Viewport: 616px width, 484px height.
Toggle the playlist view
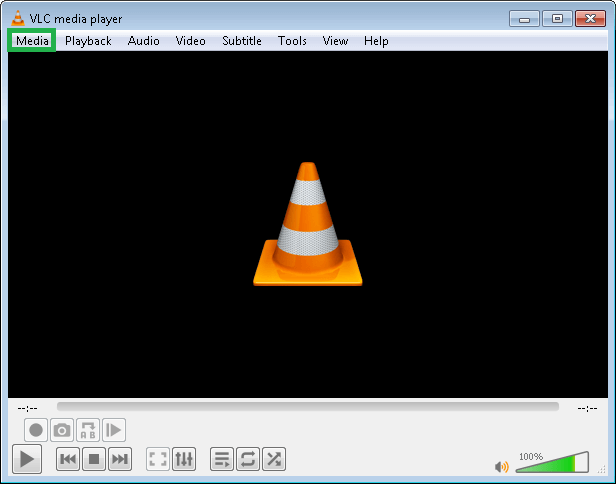click(222, 459)
